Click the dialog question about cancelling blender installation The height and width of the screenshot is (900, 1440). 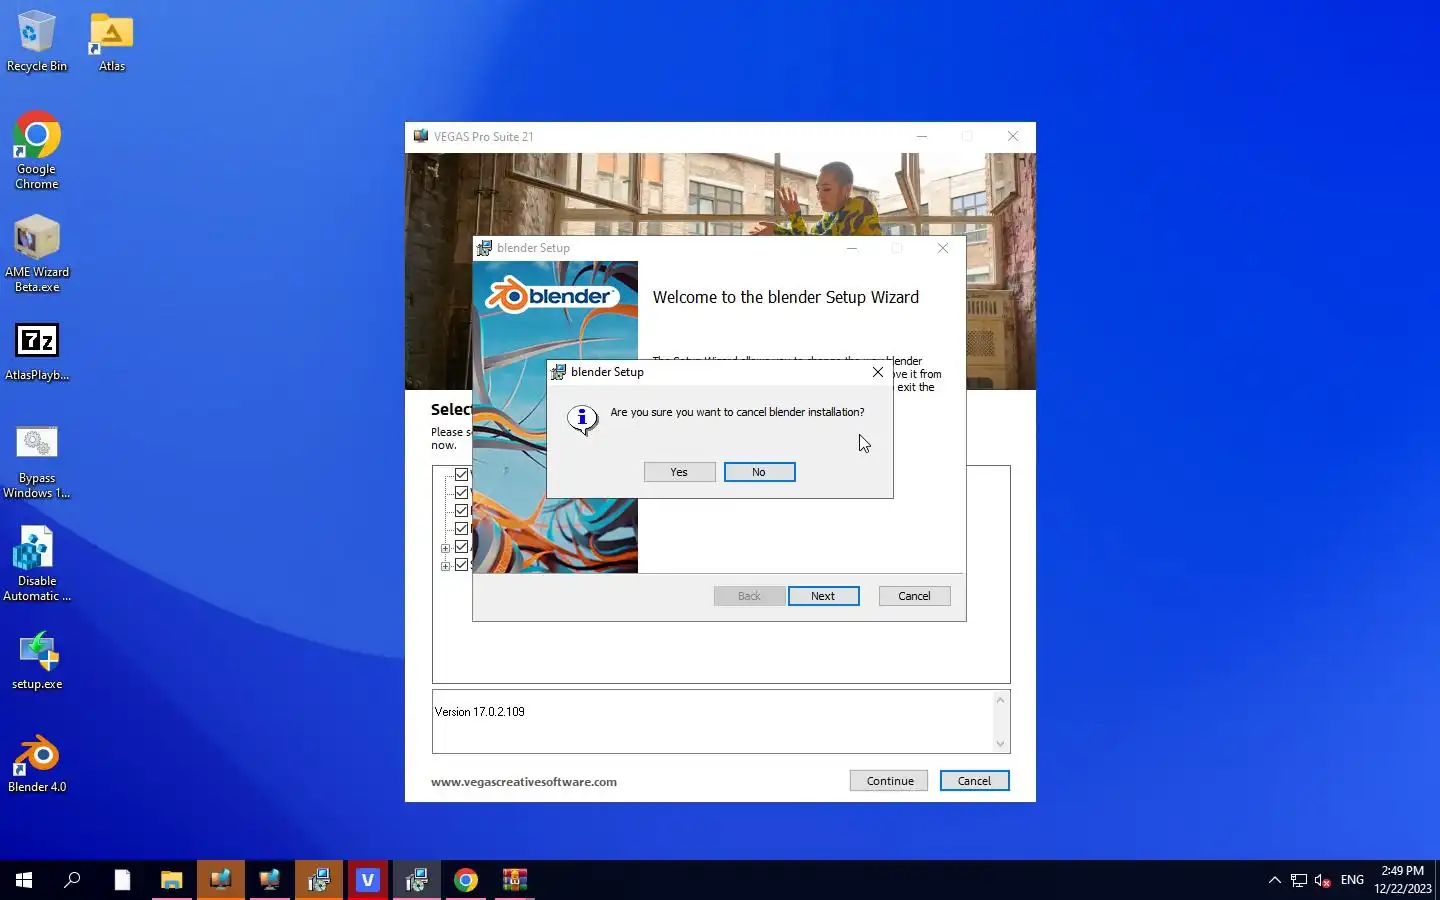coord(737,412)
